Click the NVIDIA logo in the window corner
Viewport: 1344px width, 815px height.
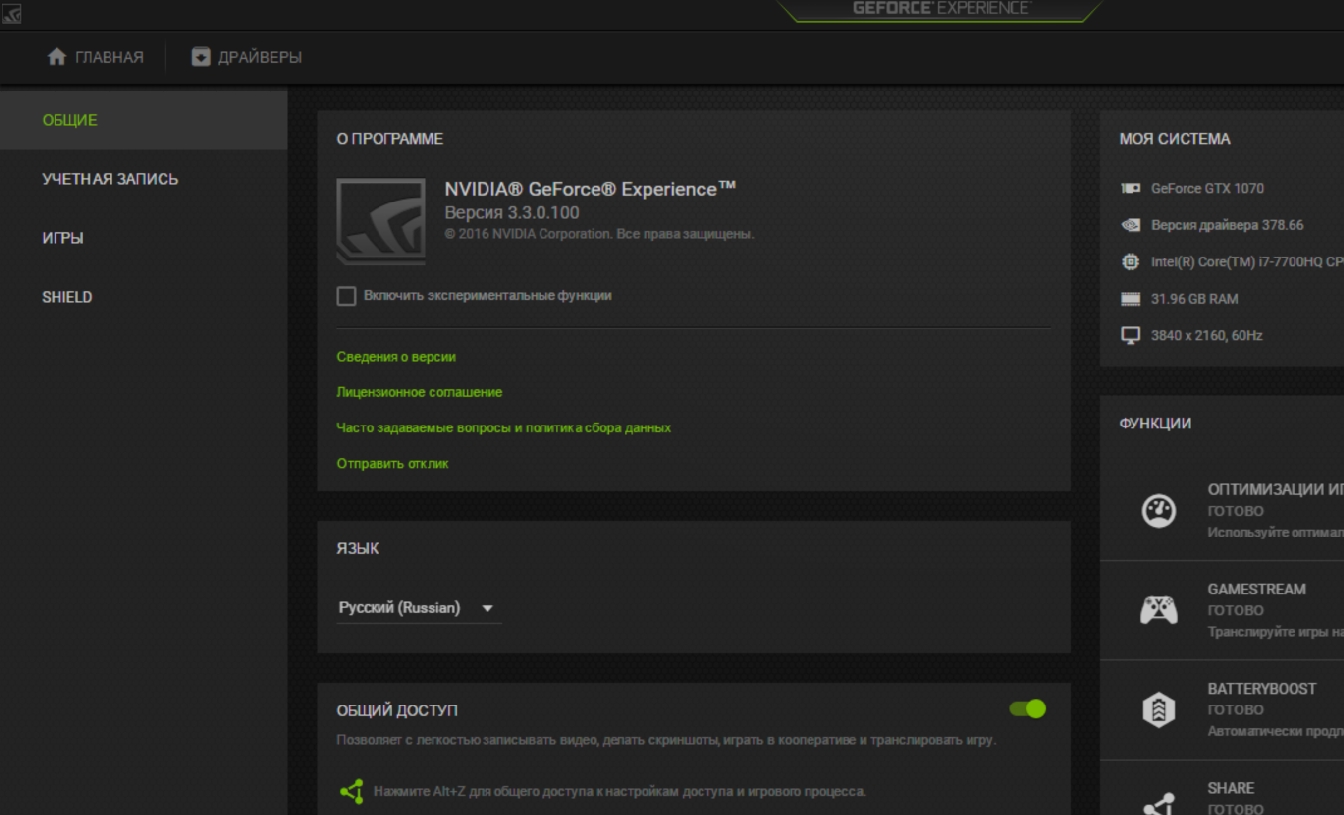(11, 14)
